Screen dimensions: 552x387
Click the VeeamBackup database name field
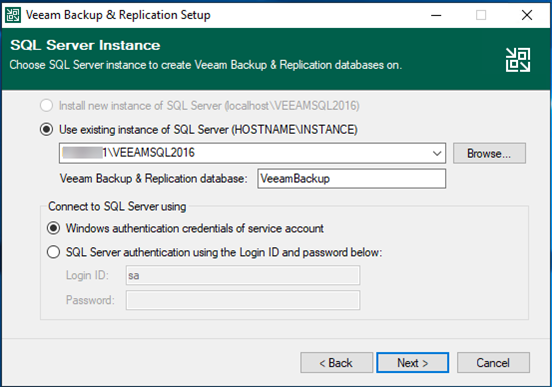pos(351,179)
